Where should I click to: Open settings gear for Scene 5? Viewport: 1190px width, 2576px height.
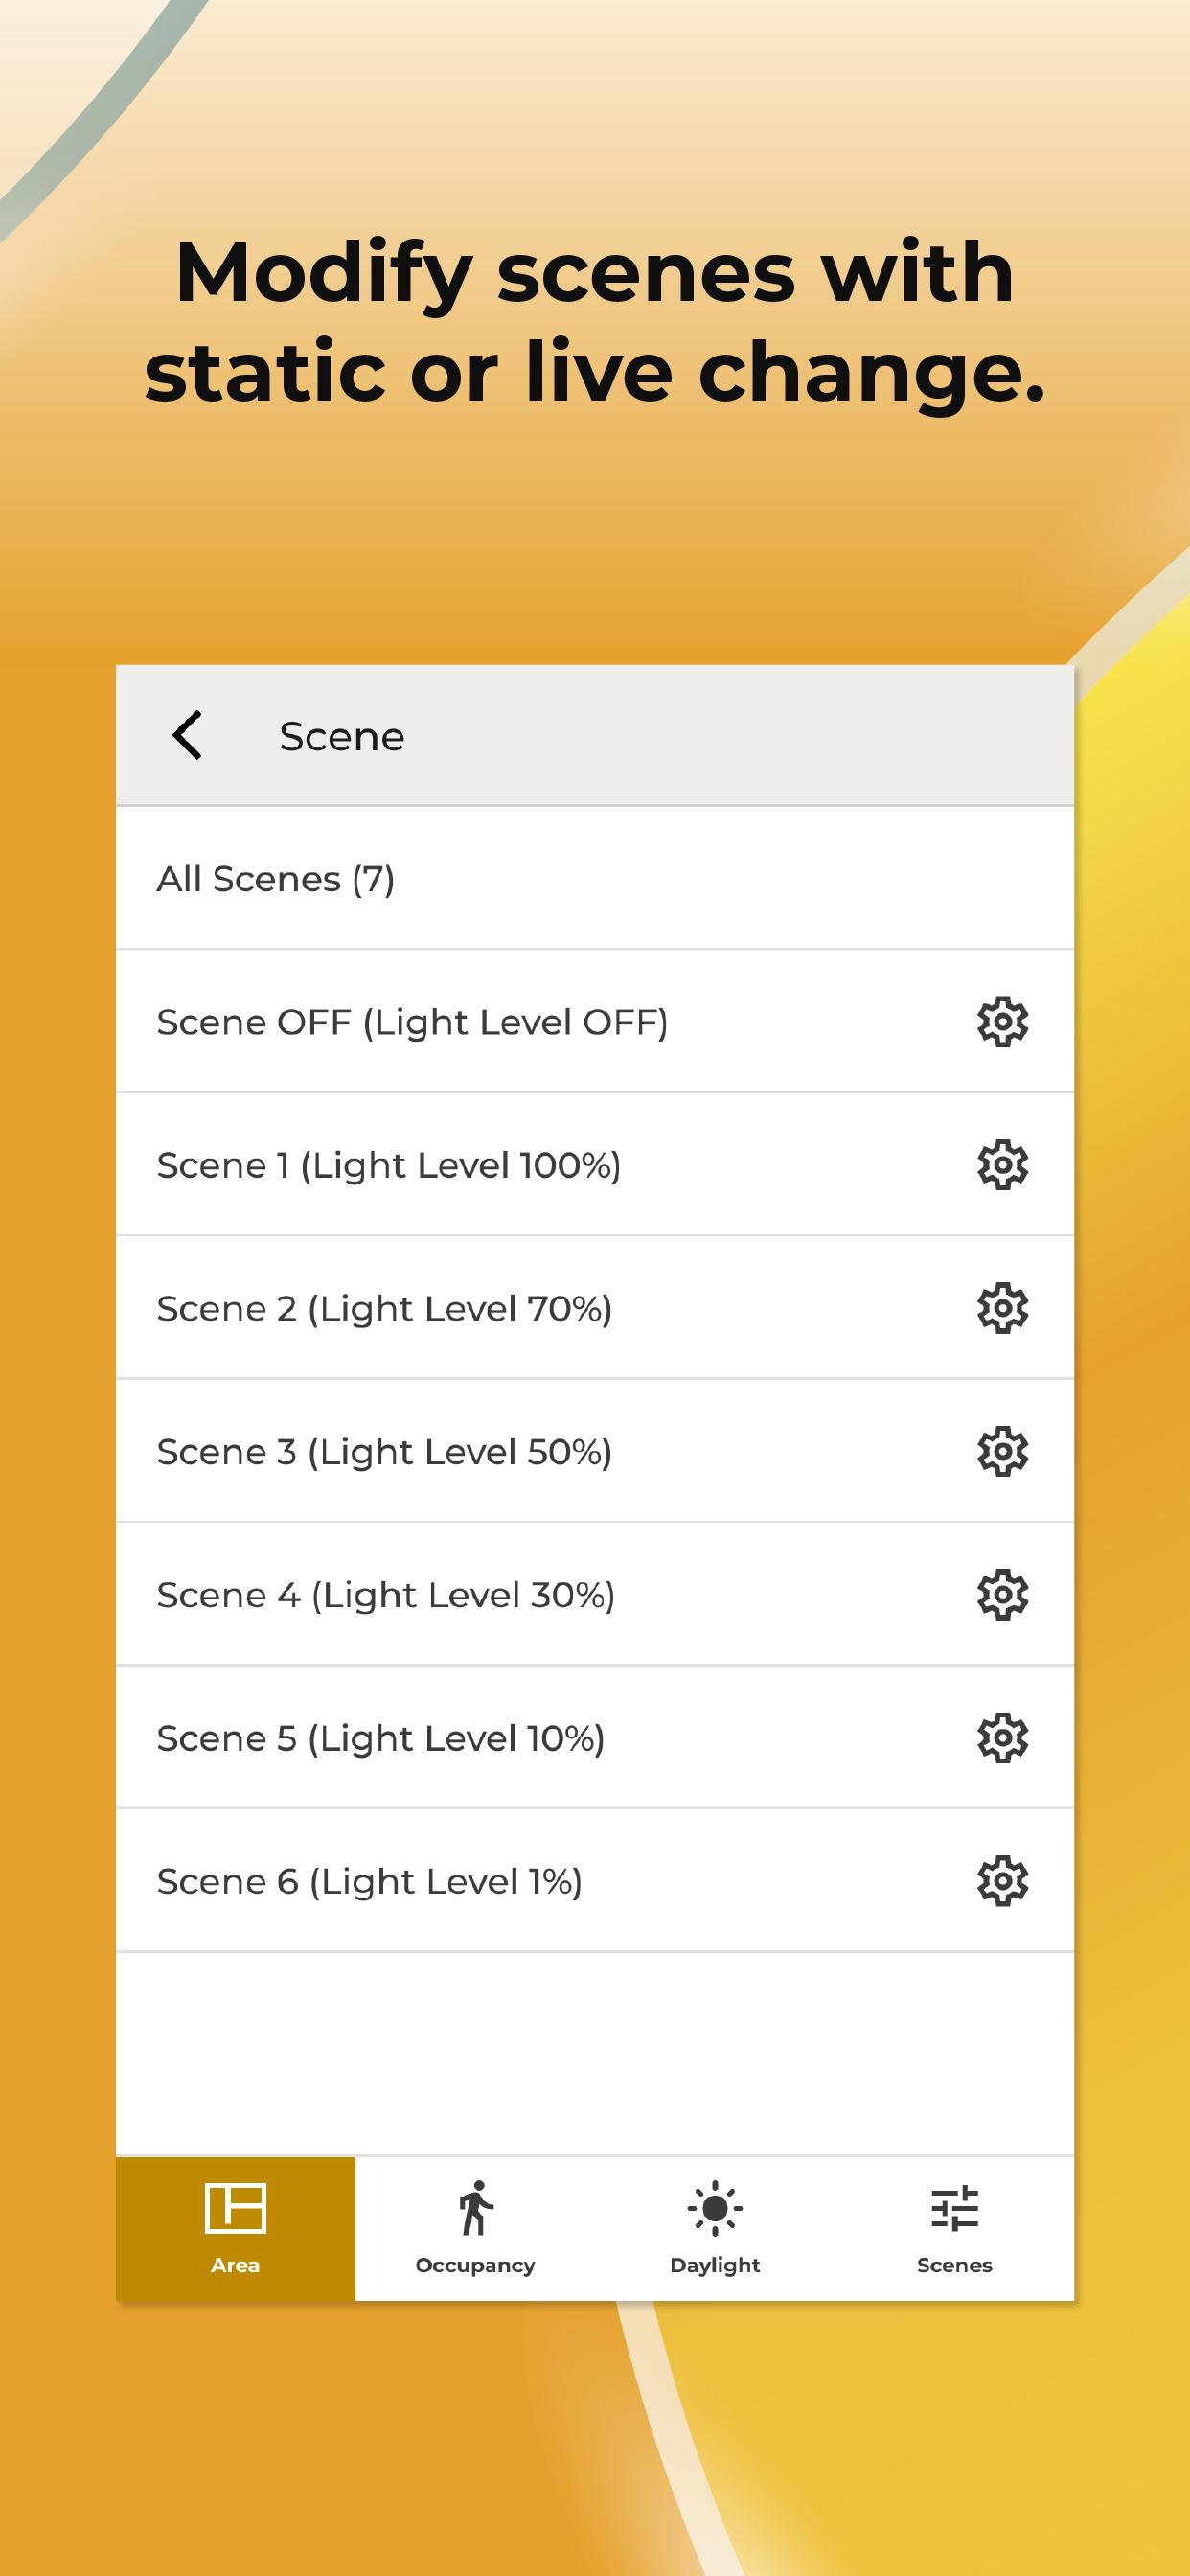[1002, 1738]
